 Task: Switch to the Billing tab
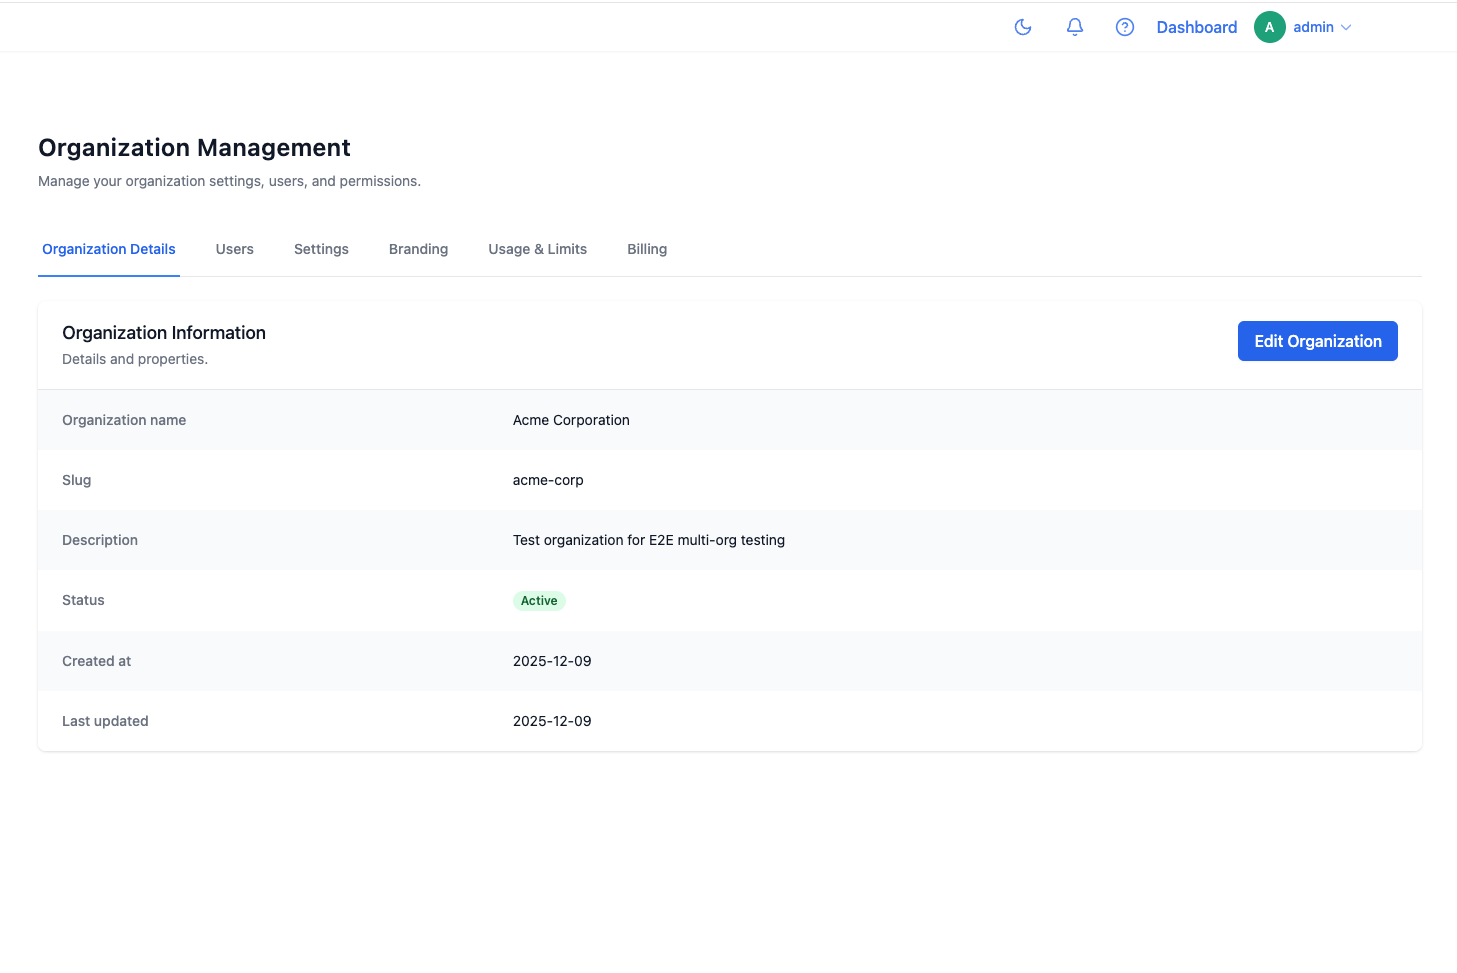coord(646,249)
